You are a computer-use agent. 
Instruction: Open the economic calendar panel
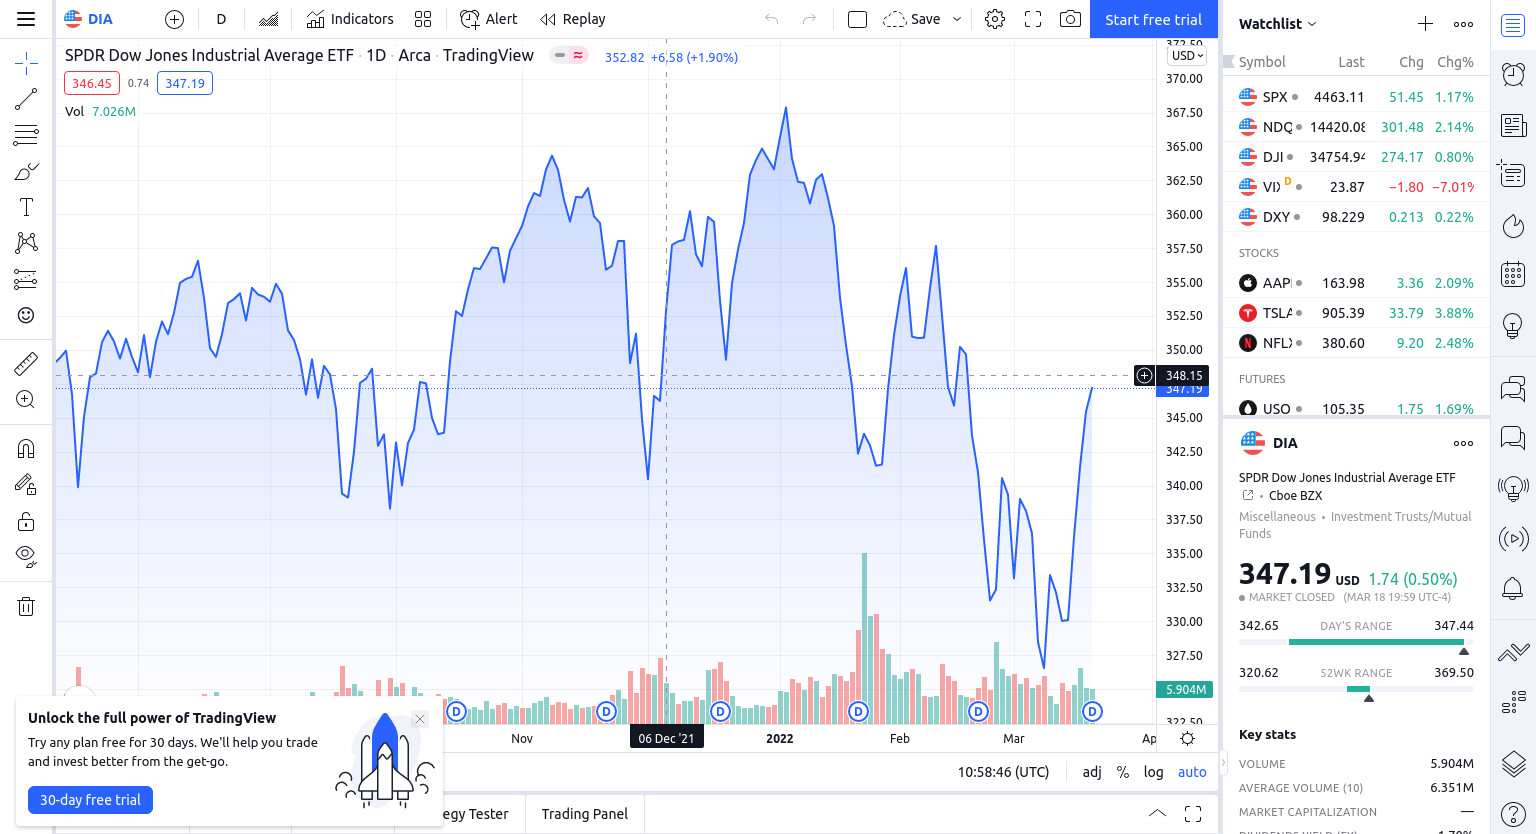pyautogui.click(x=1513, y=274)
